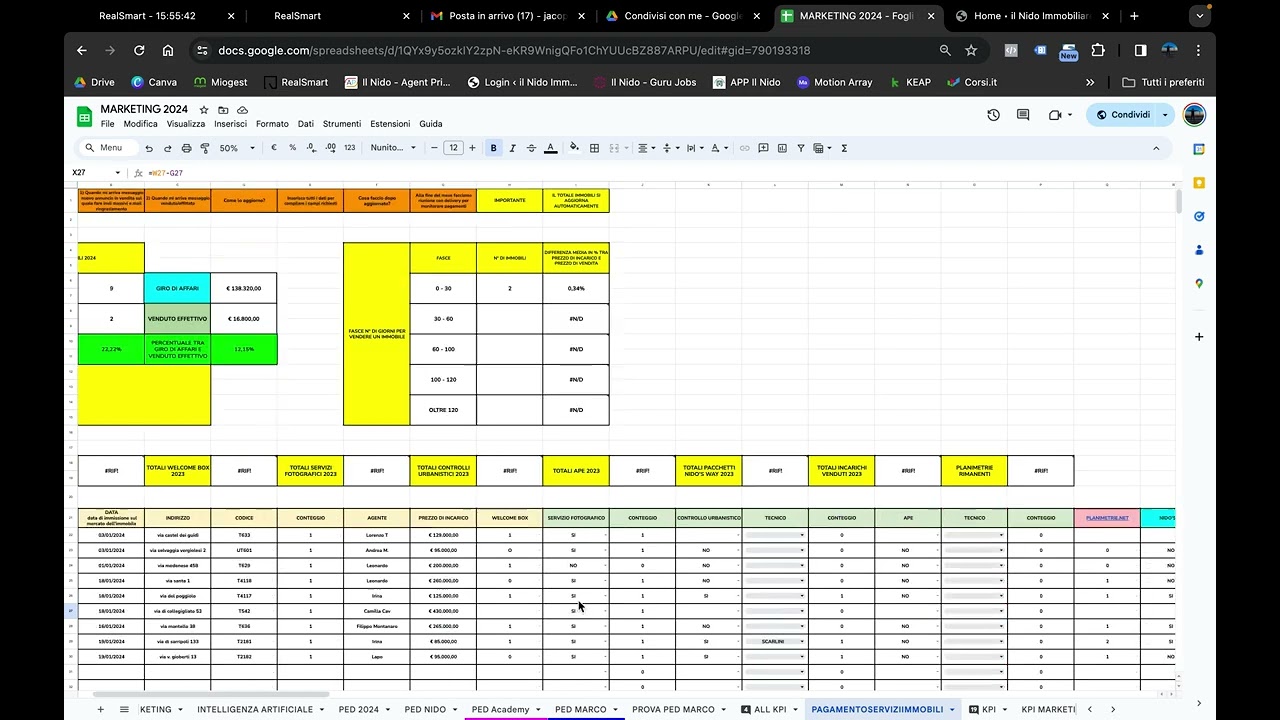Insert a link with chain icon
Screen dimensions: 1280x720
pos(744,148)
